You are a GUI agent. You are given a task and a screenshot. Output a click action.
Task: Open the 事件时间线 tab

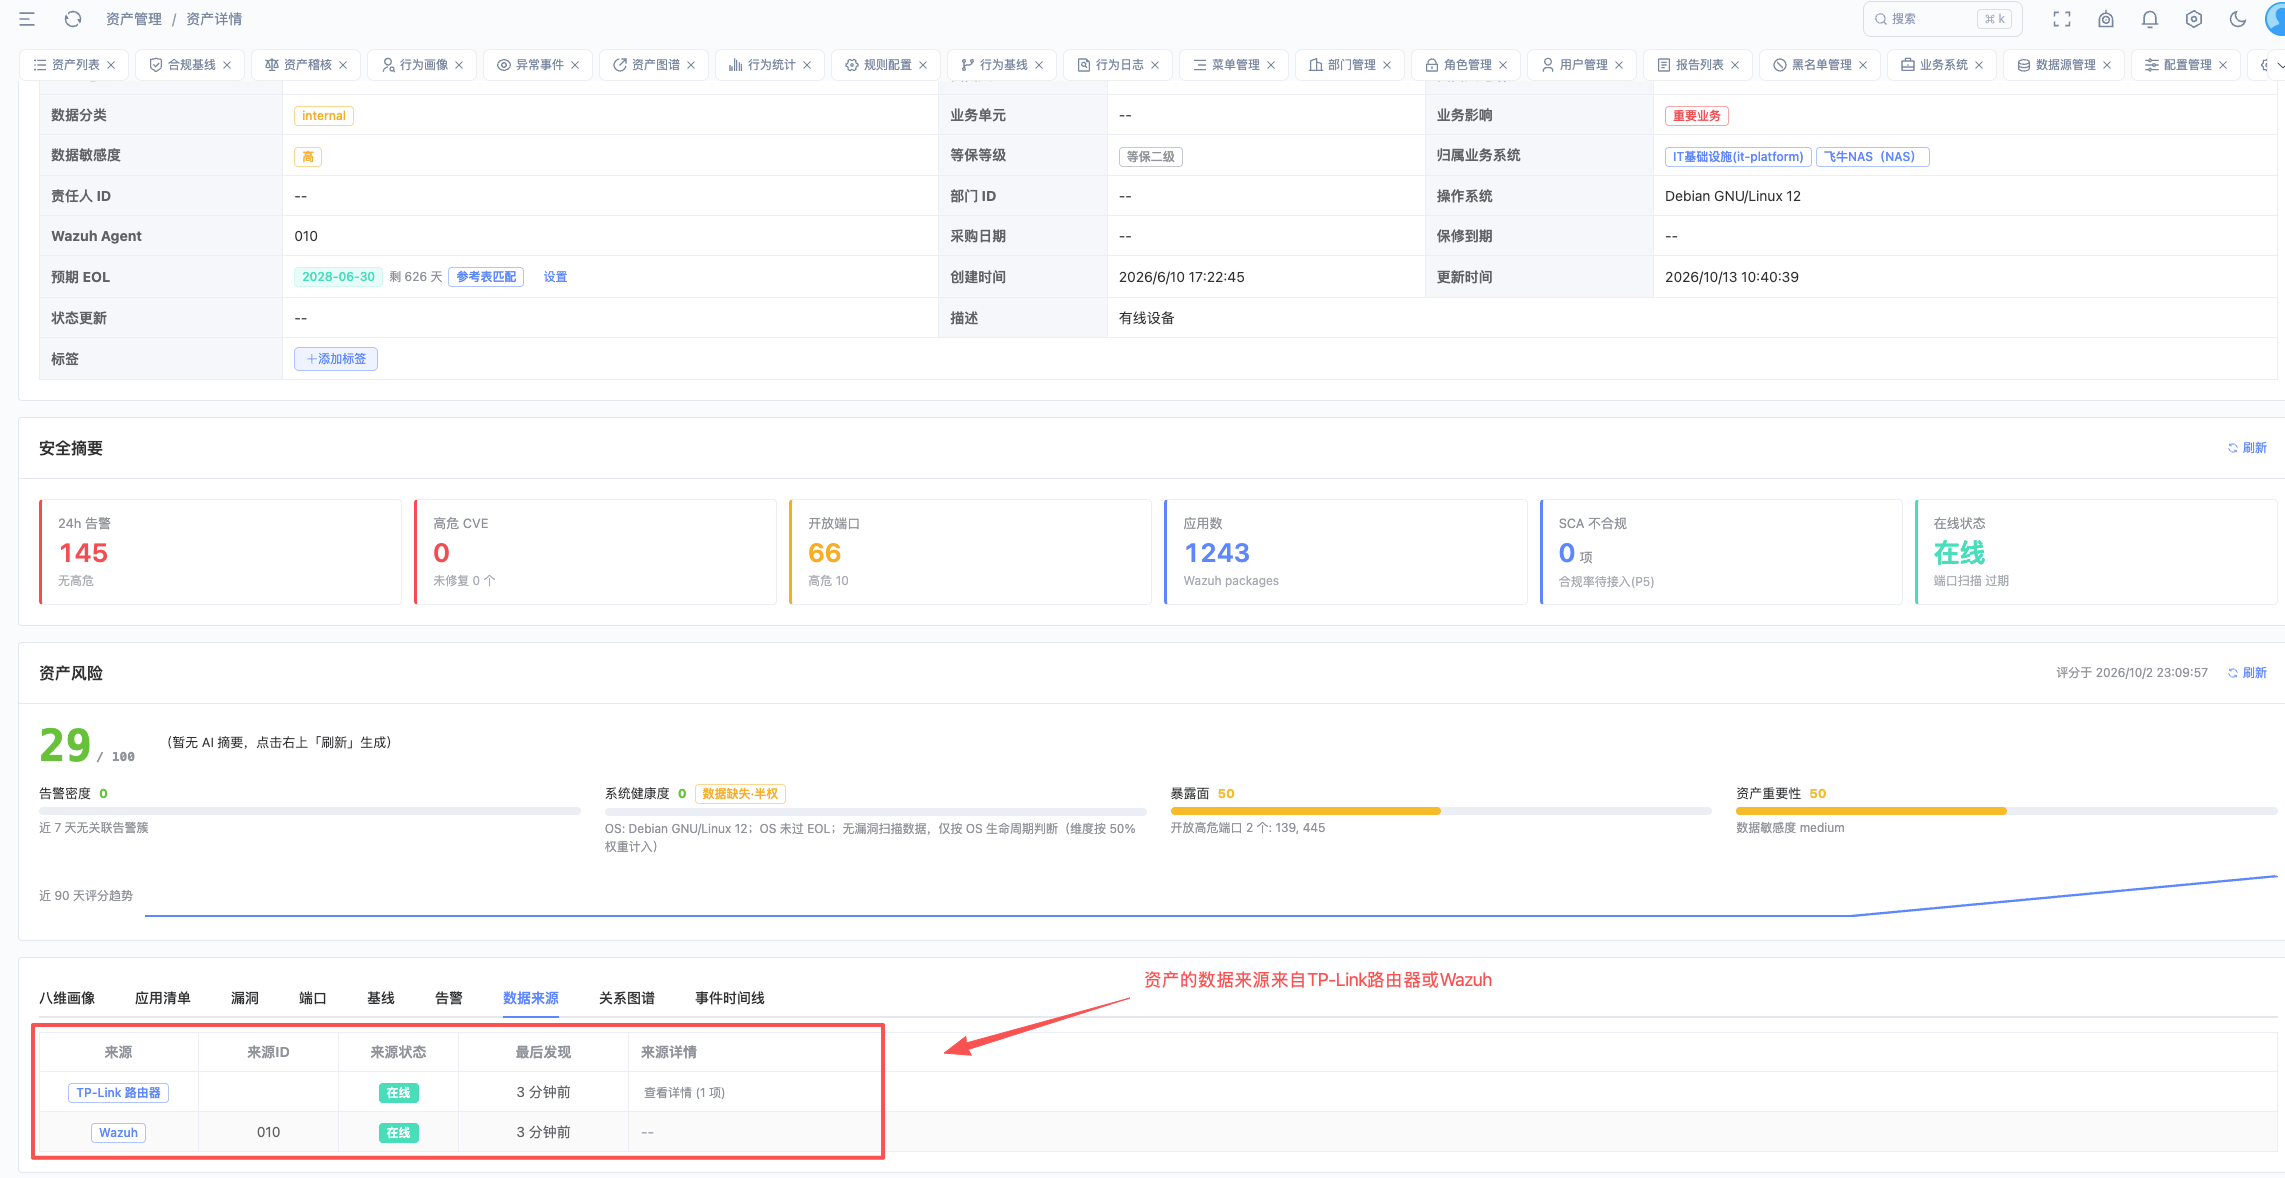pyautogui.click(x=730, y=998)
